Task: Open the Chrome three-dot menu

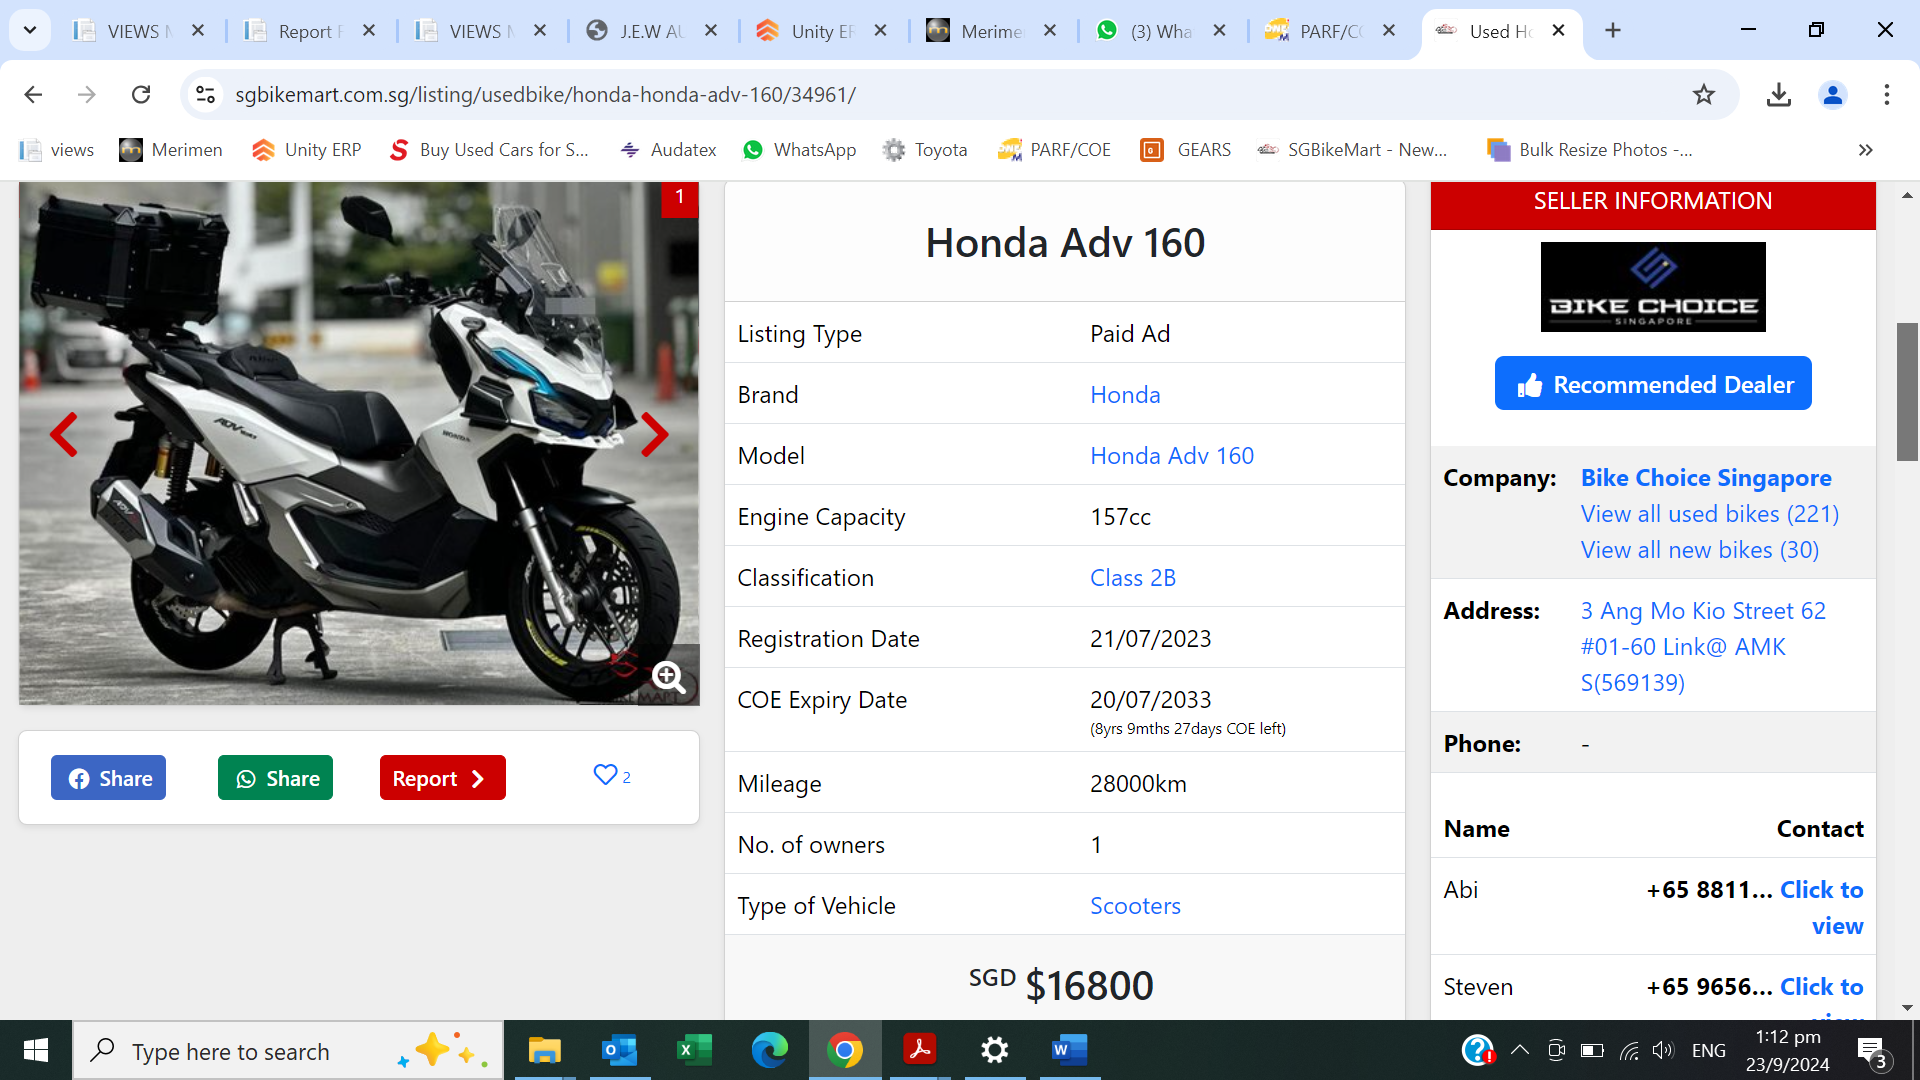Action: point(1886,95)
